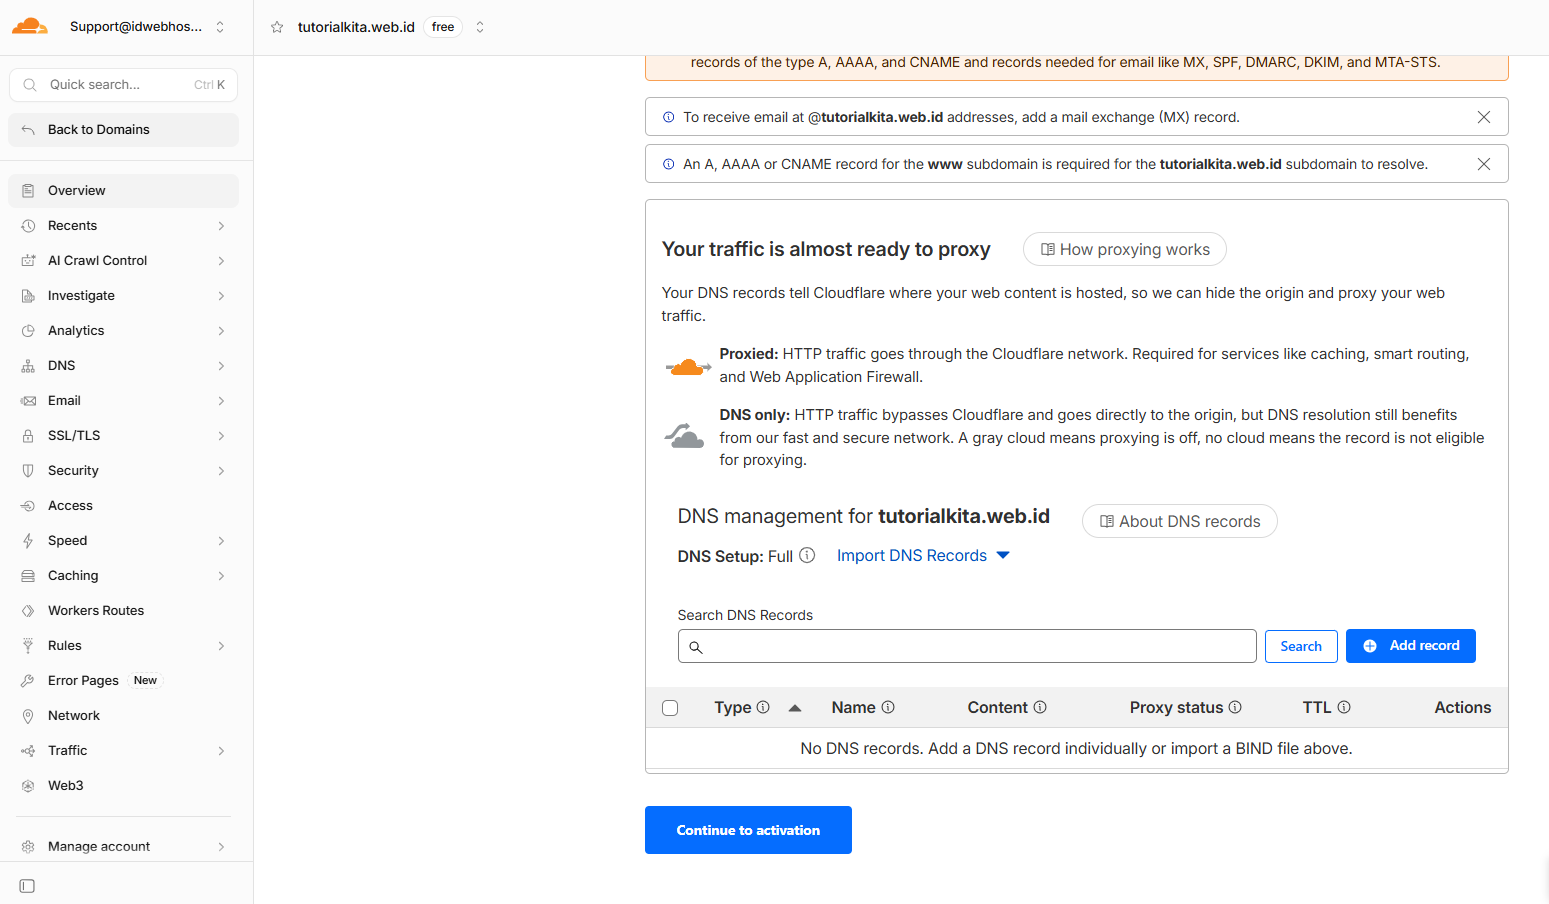This screenshot has width=1549, height=904.
Task: Click the Error Pages wrench icon
Action: coord(28,681)
